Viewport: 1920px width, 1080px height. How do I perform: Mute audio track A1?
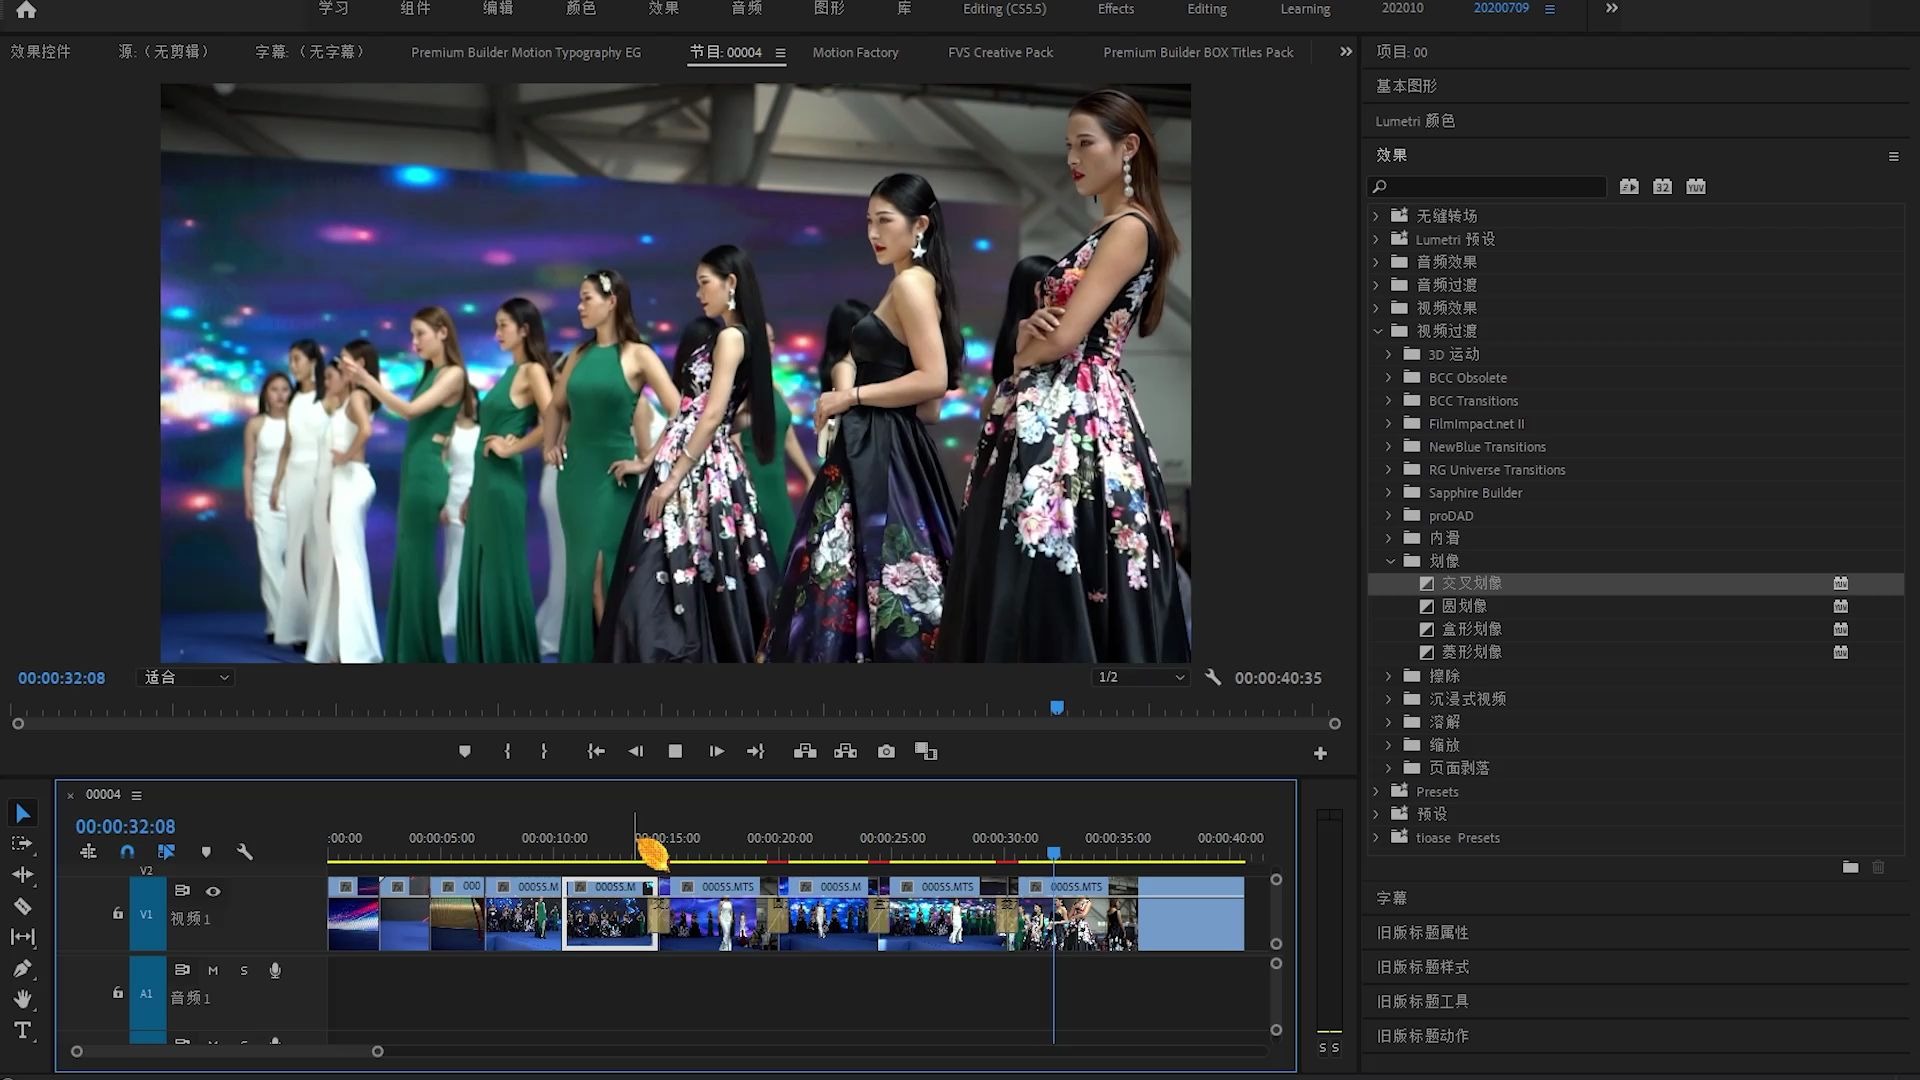point(213,970)
